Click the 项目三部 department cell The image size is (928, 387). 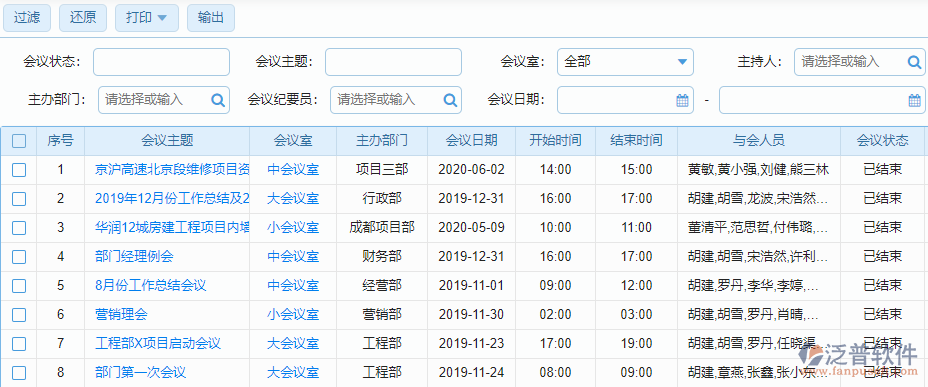click(382, 170)
